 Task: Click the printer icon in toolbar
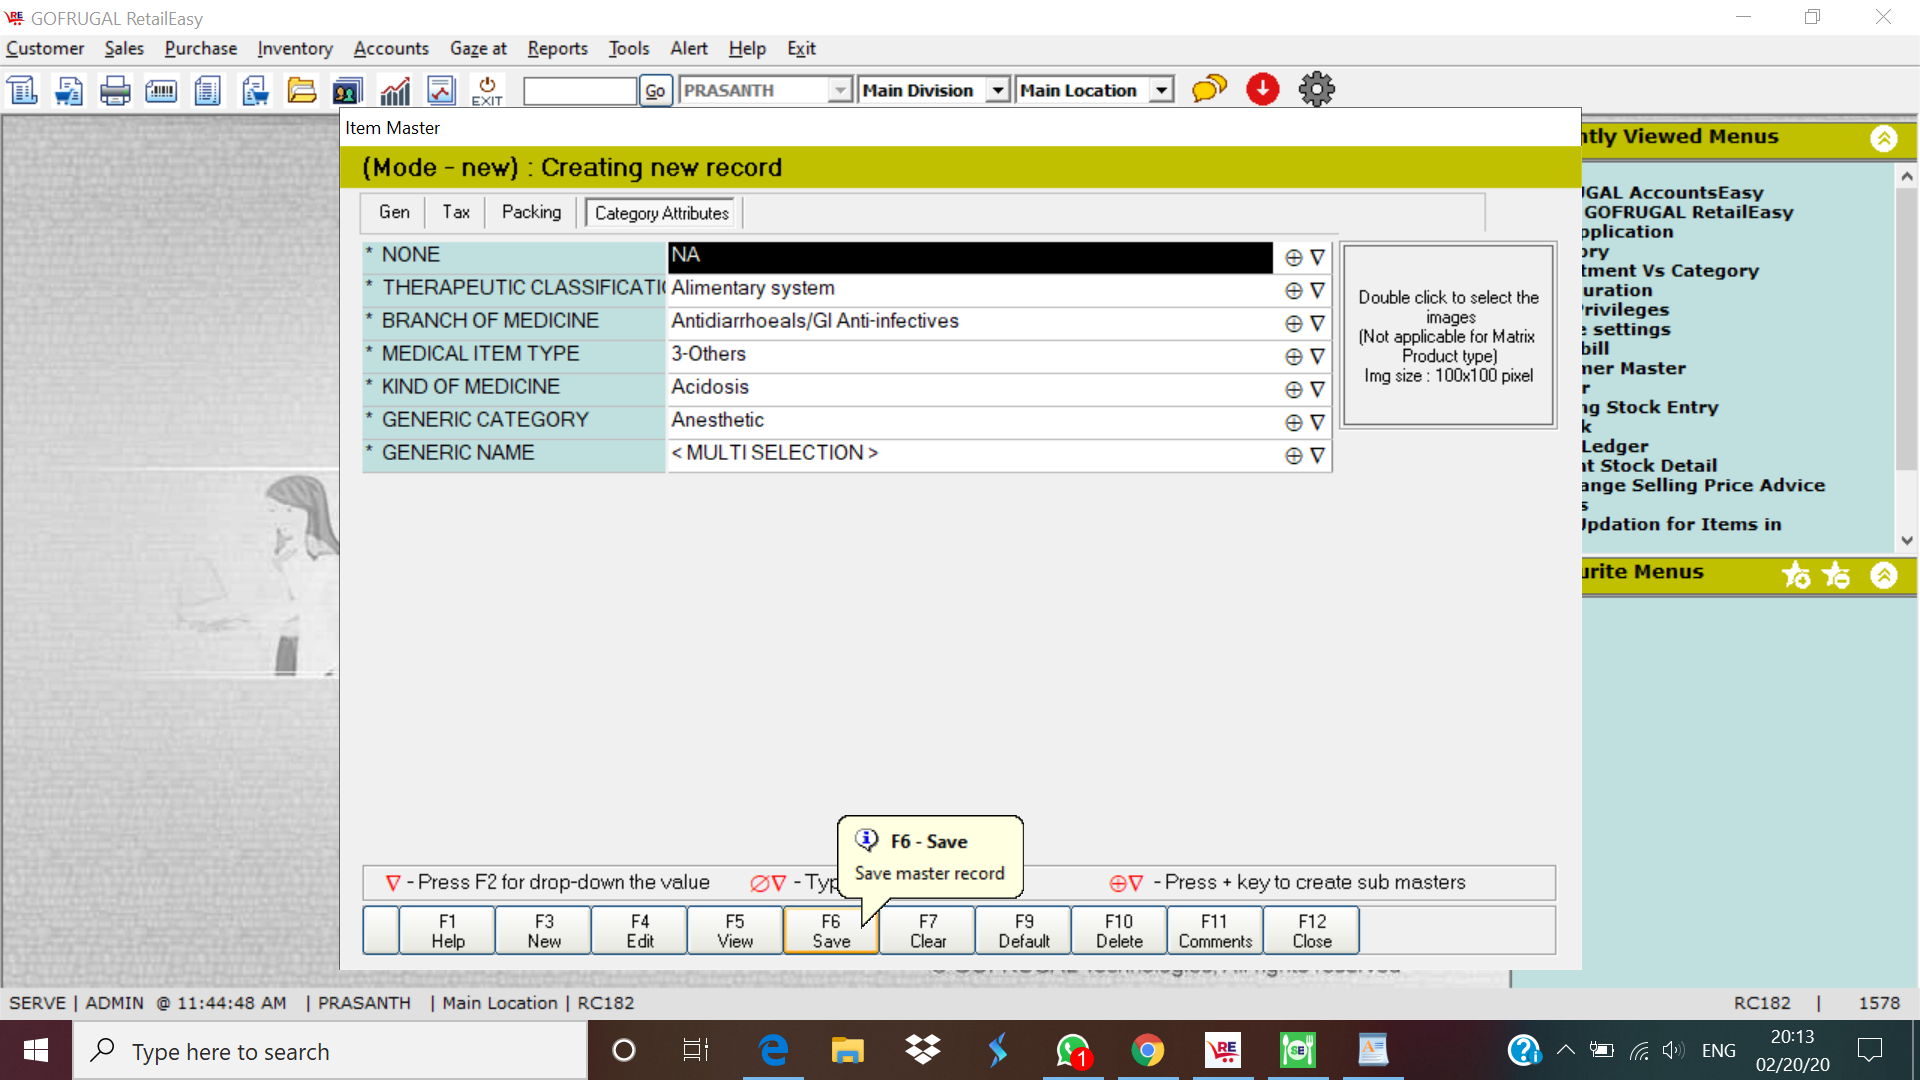pos(115,91)
